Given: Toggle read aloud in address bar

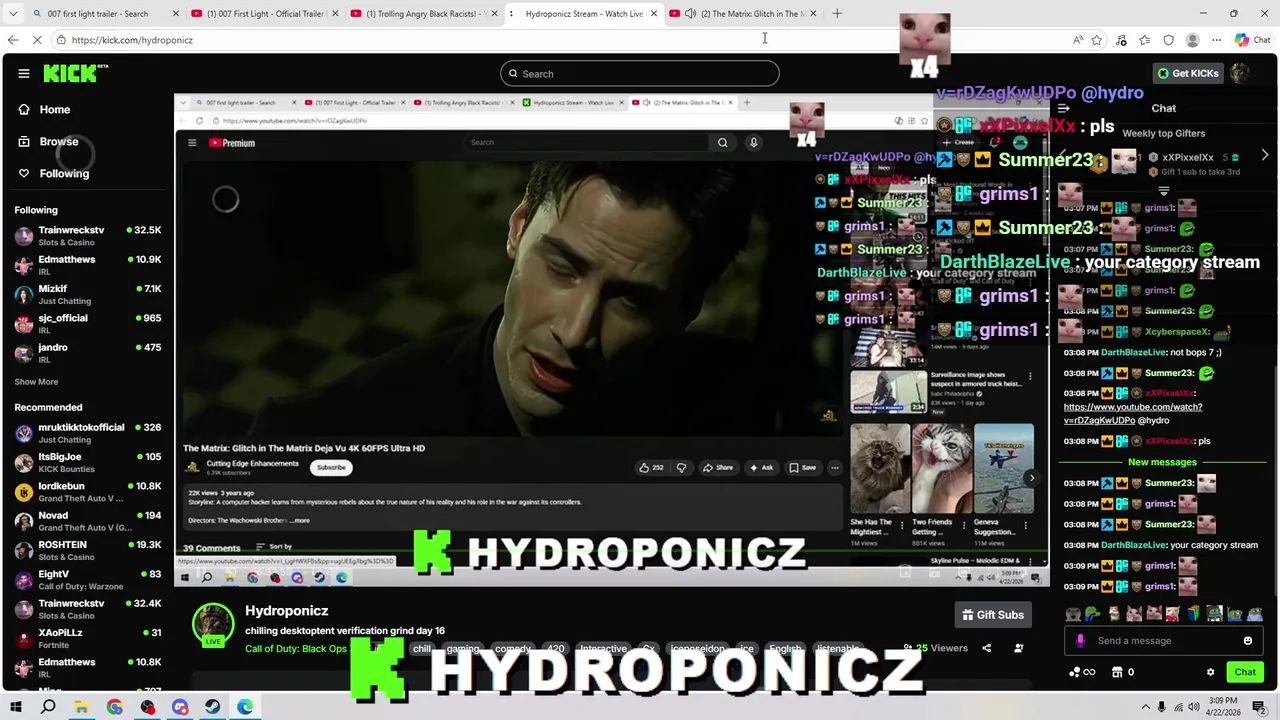Looking at the screenshot, I should [1078, 40].
